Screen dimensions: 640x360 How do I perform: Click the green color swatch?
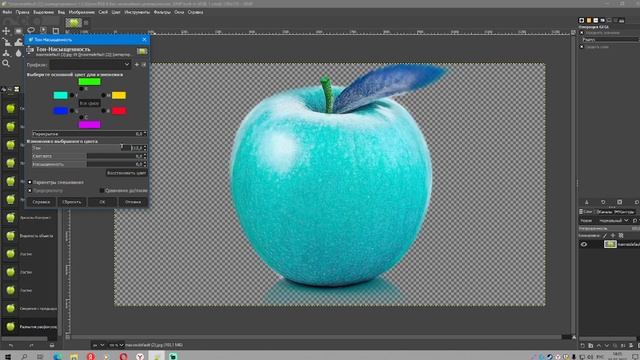point(89,82)
